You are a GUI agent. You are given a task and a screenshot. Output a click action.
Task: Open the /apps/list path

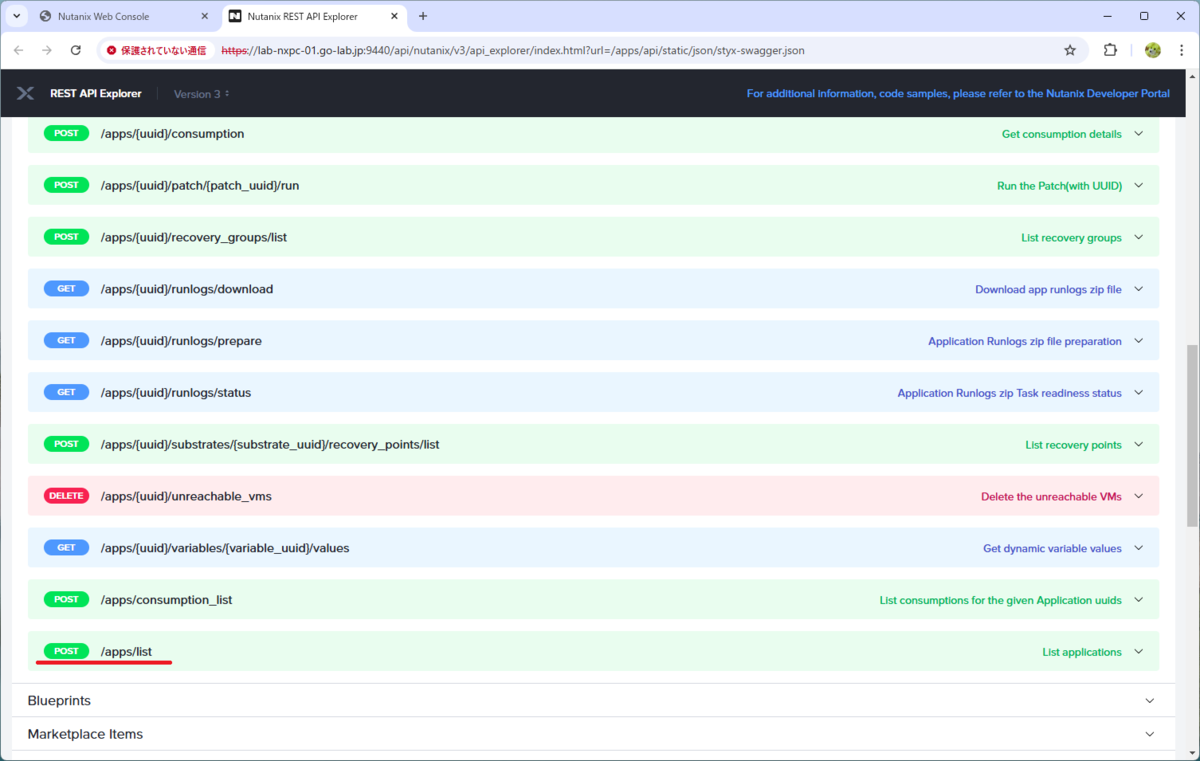(x=126, y=652)
